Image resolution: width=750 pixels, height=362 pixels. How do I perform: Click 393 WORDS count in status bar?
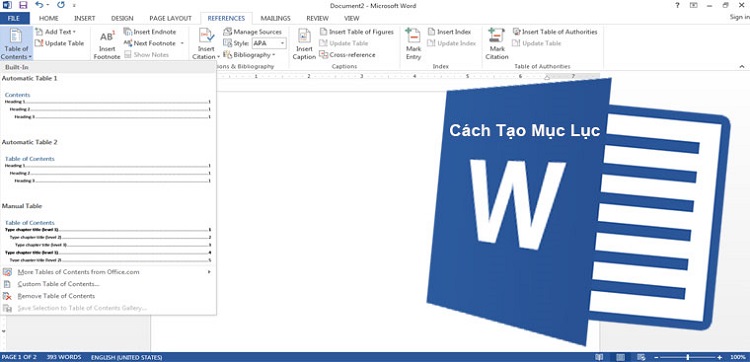(64, 357)
